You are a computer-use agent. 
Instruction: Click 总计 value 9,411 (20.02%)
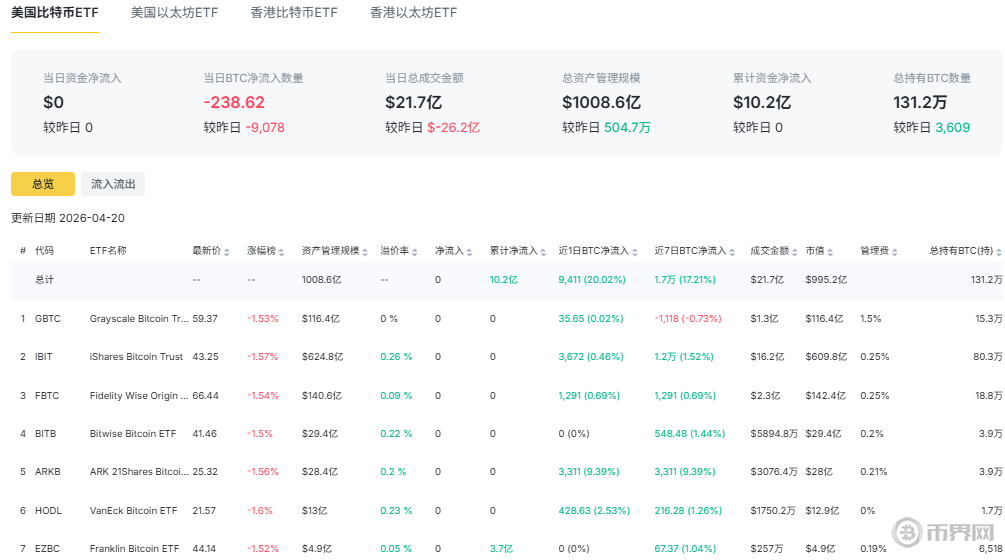pyautogui.click(x=592, y=280)
